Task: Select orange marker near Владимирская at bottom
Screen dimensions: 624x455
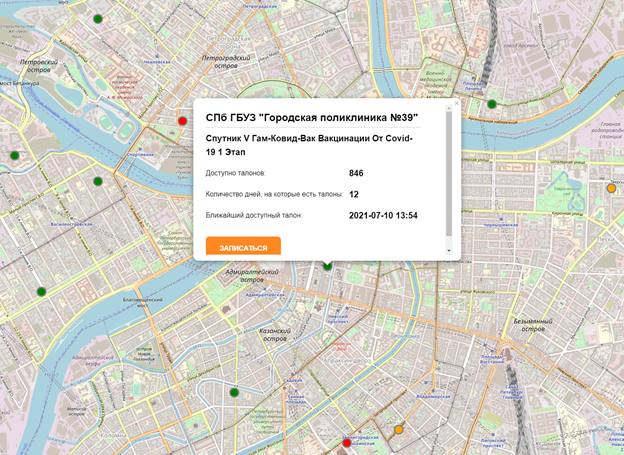Action: tap(398, 430)
